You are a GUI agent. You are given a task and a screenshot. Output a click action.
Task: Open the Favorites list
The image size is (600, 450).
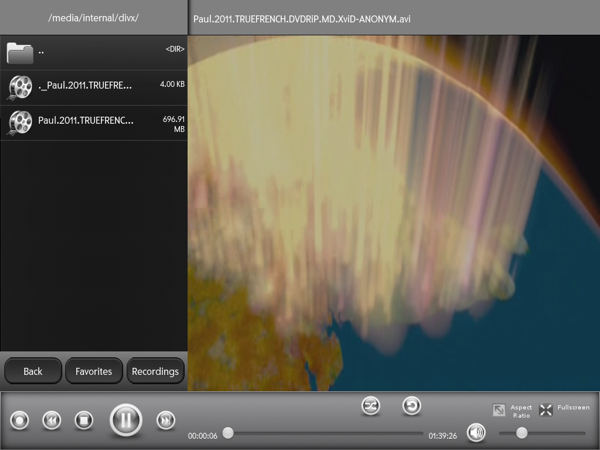(94, 371)
